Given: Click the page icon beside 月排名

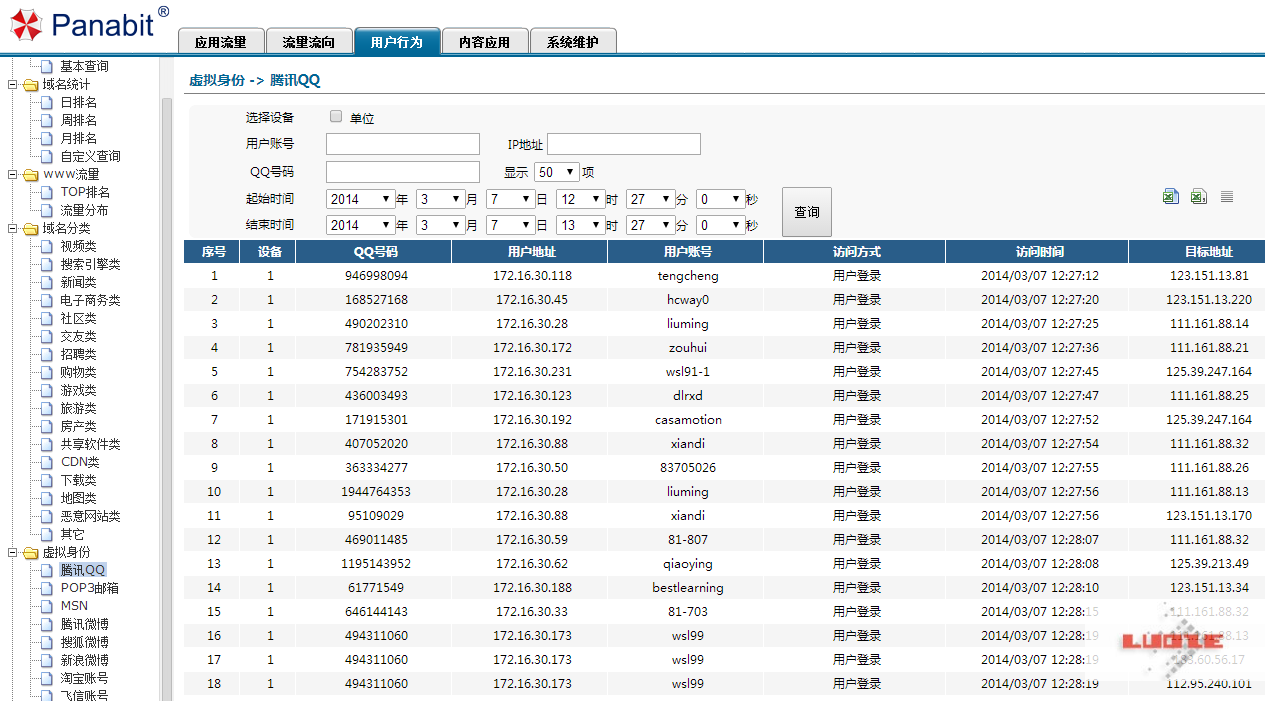Looking at the screenshot, I should 46,138.
